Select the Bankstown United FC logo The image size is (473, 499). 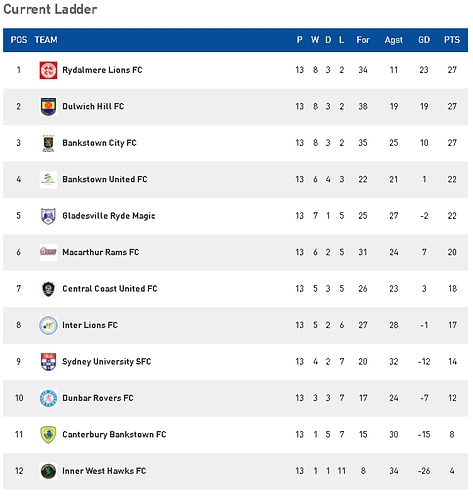[48, 180]
